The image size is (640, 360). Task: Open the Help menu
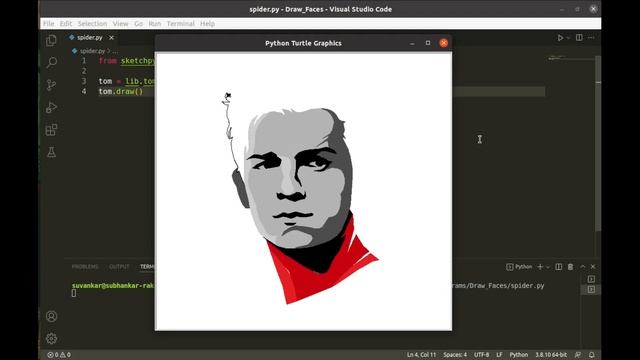point(207,24)
